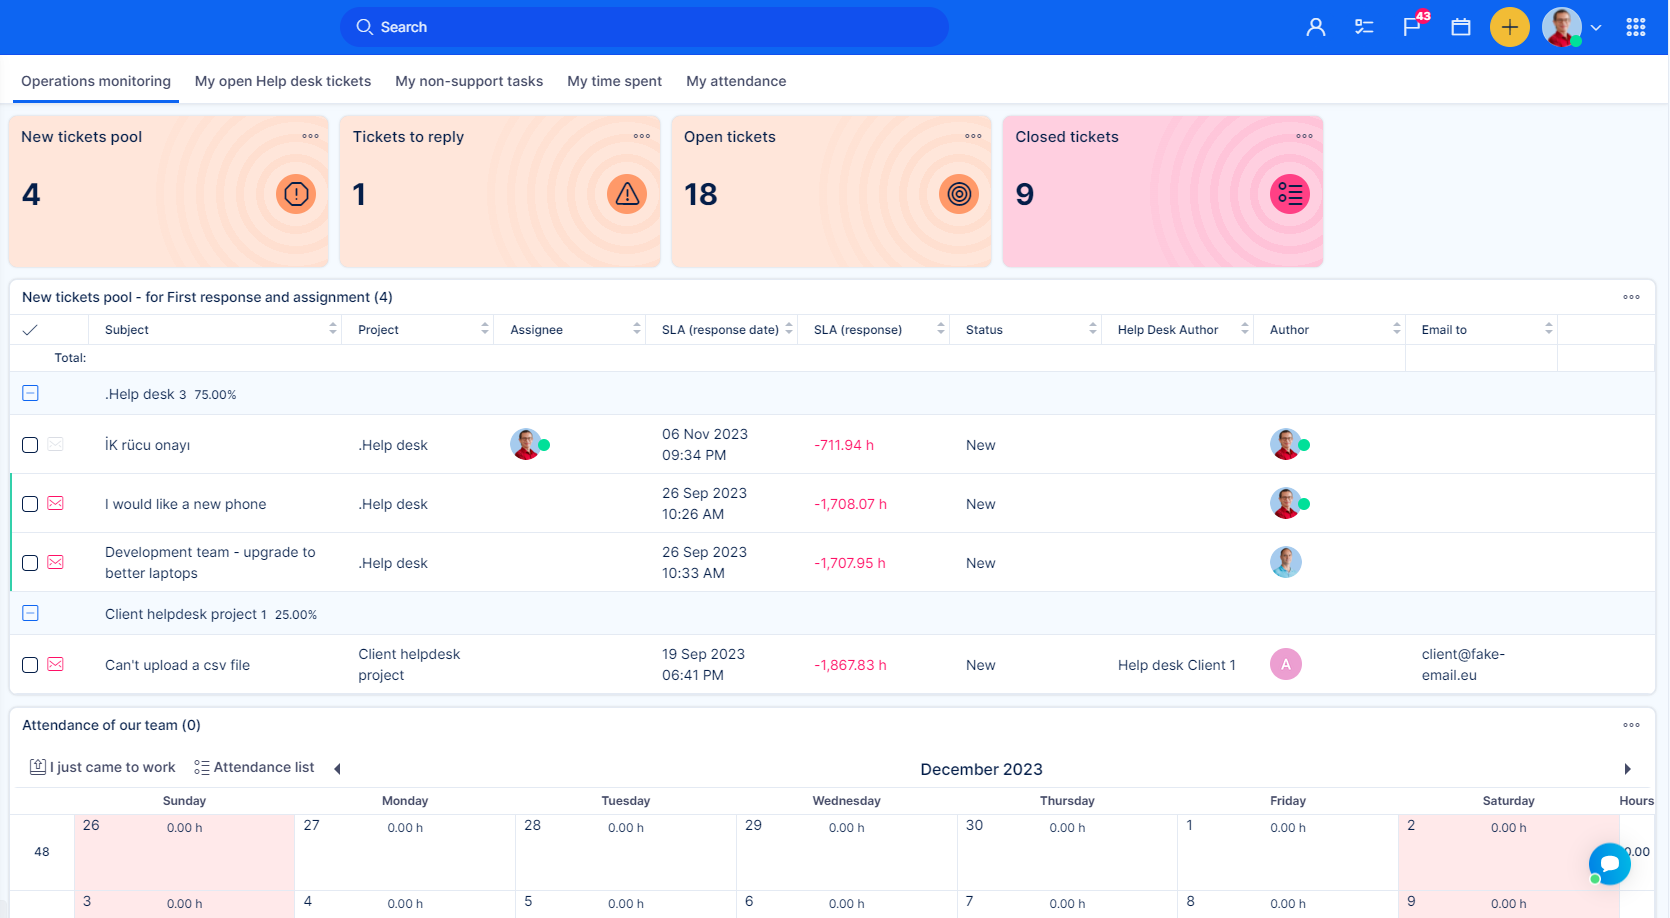The image size is (1670, 918).
Task: Click the yellow plus create button
Action: click(x=1510, y=27)
